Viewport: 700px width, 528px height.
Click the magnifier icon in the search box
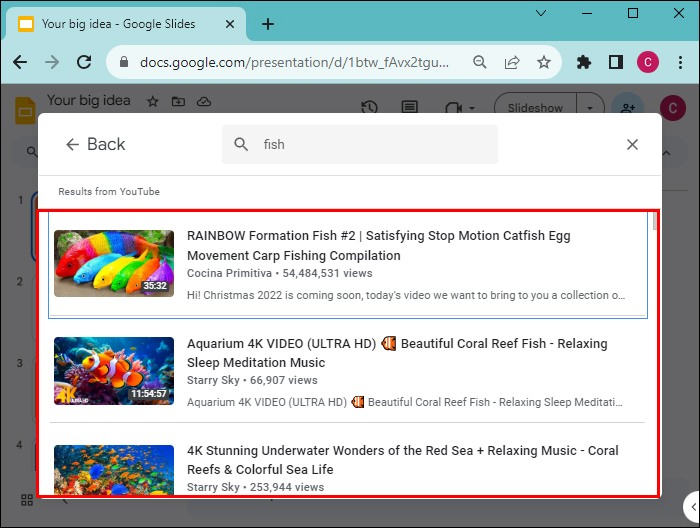[x=241, y=145]
